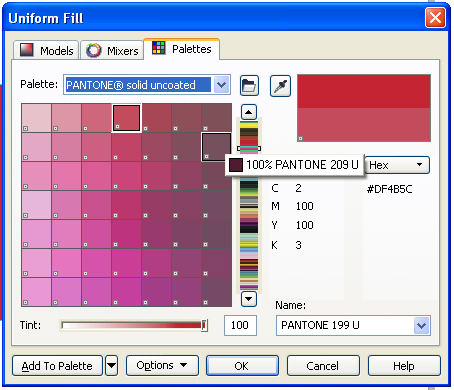Click the M value 100
Viewport: 454px width, 390px height.
pos(304,206)
